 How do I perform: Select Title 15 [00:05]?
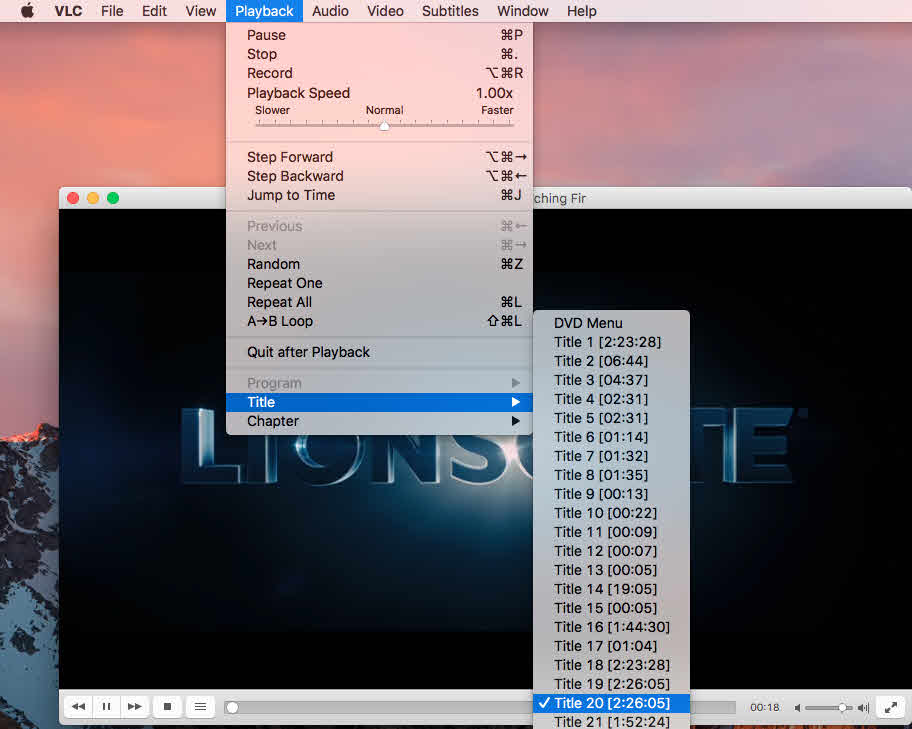pos(611,608)
